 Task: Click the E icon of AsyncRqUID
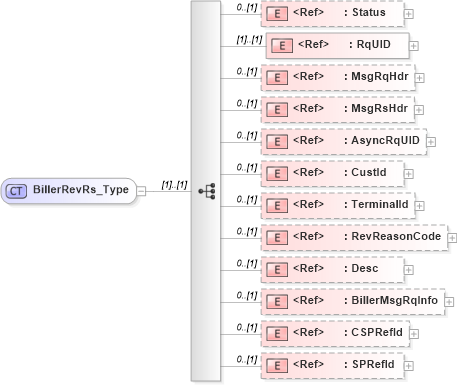point(277,142)
